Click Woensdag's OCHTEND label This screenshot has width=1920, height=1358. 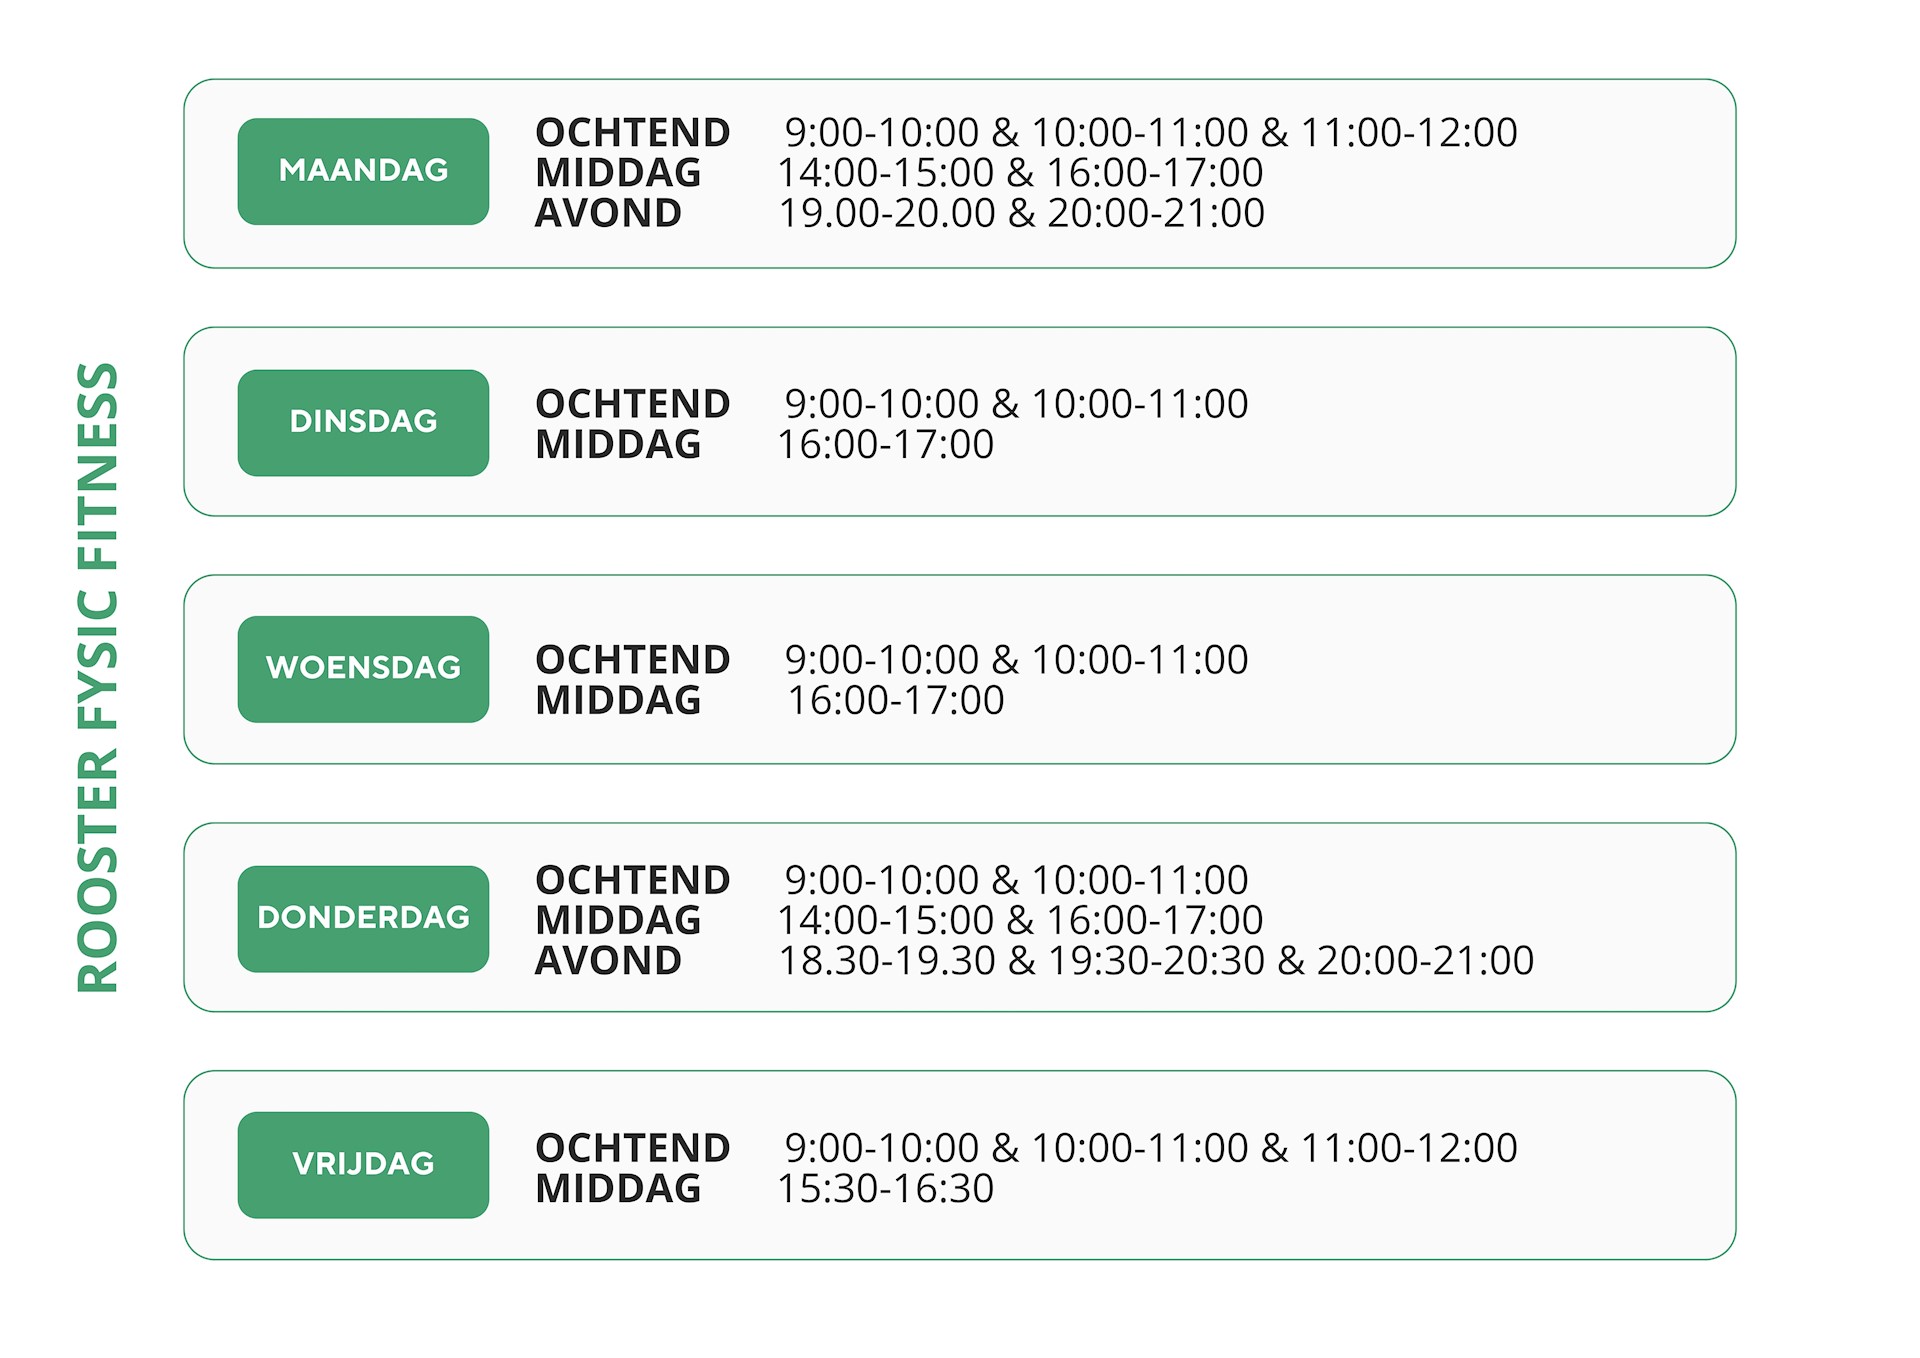pos(632,660)
